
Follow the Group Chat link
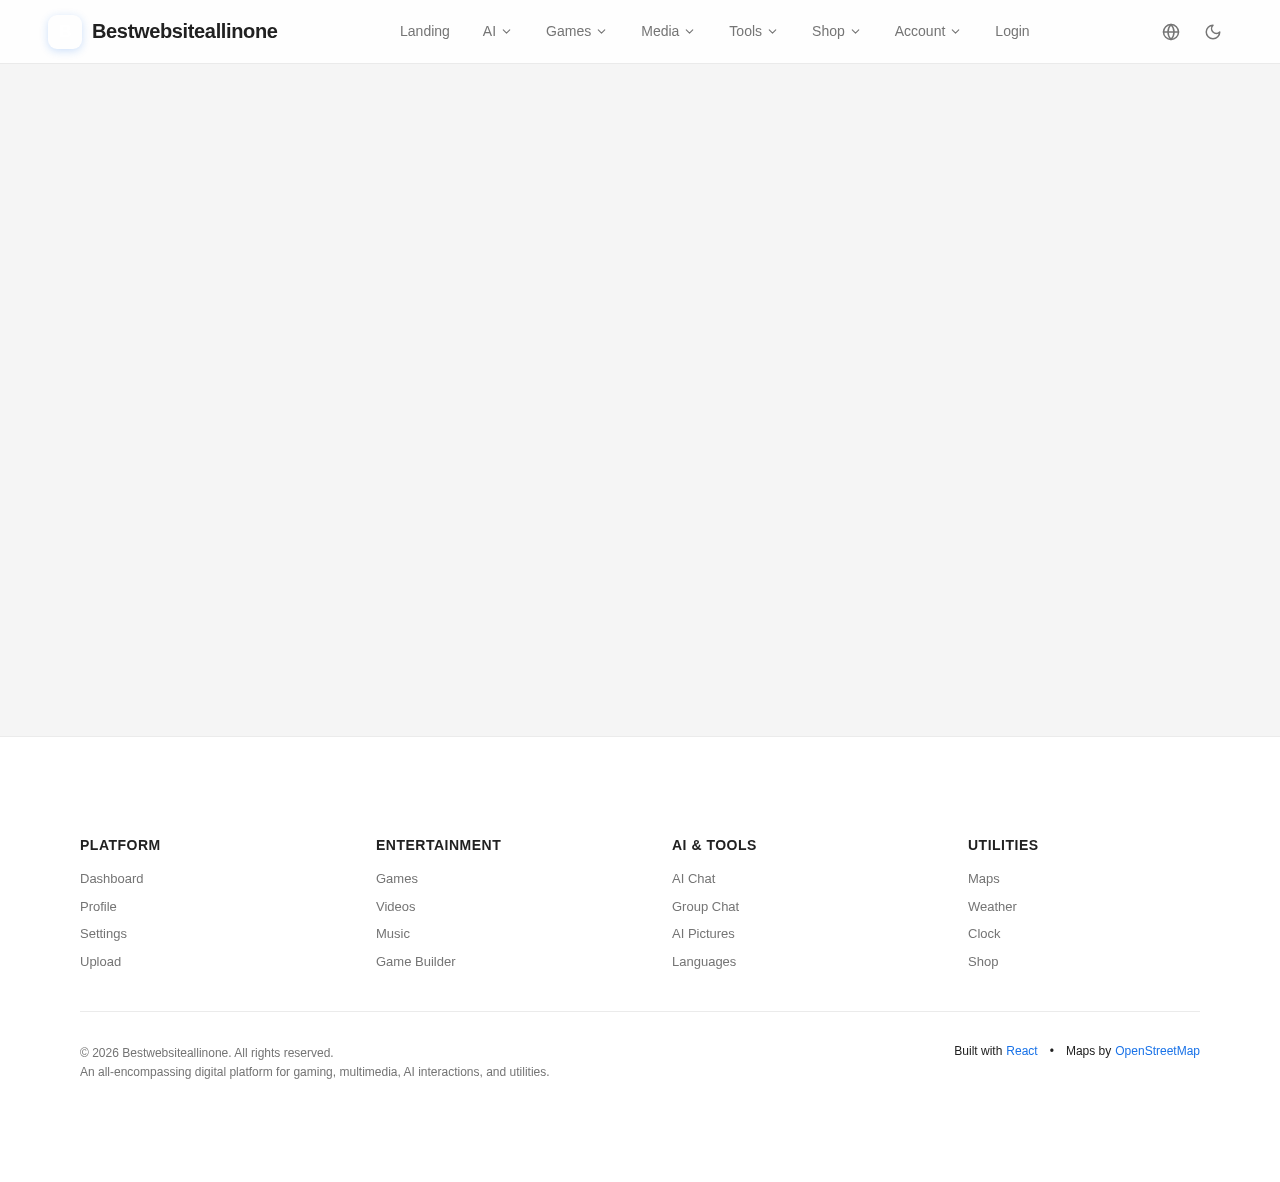[706, 907]
